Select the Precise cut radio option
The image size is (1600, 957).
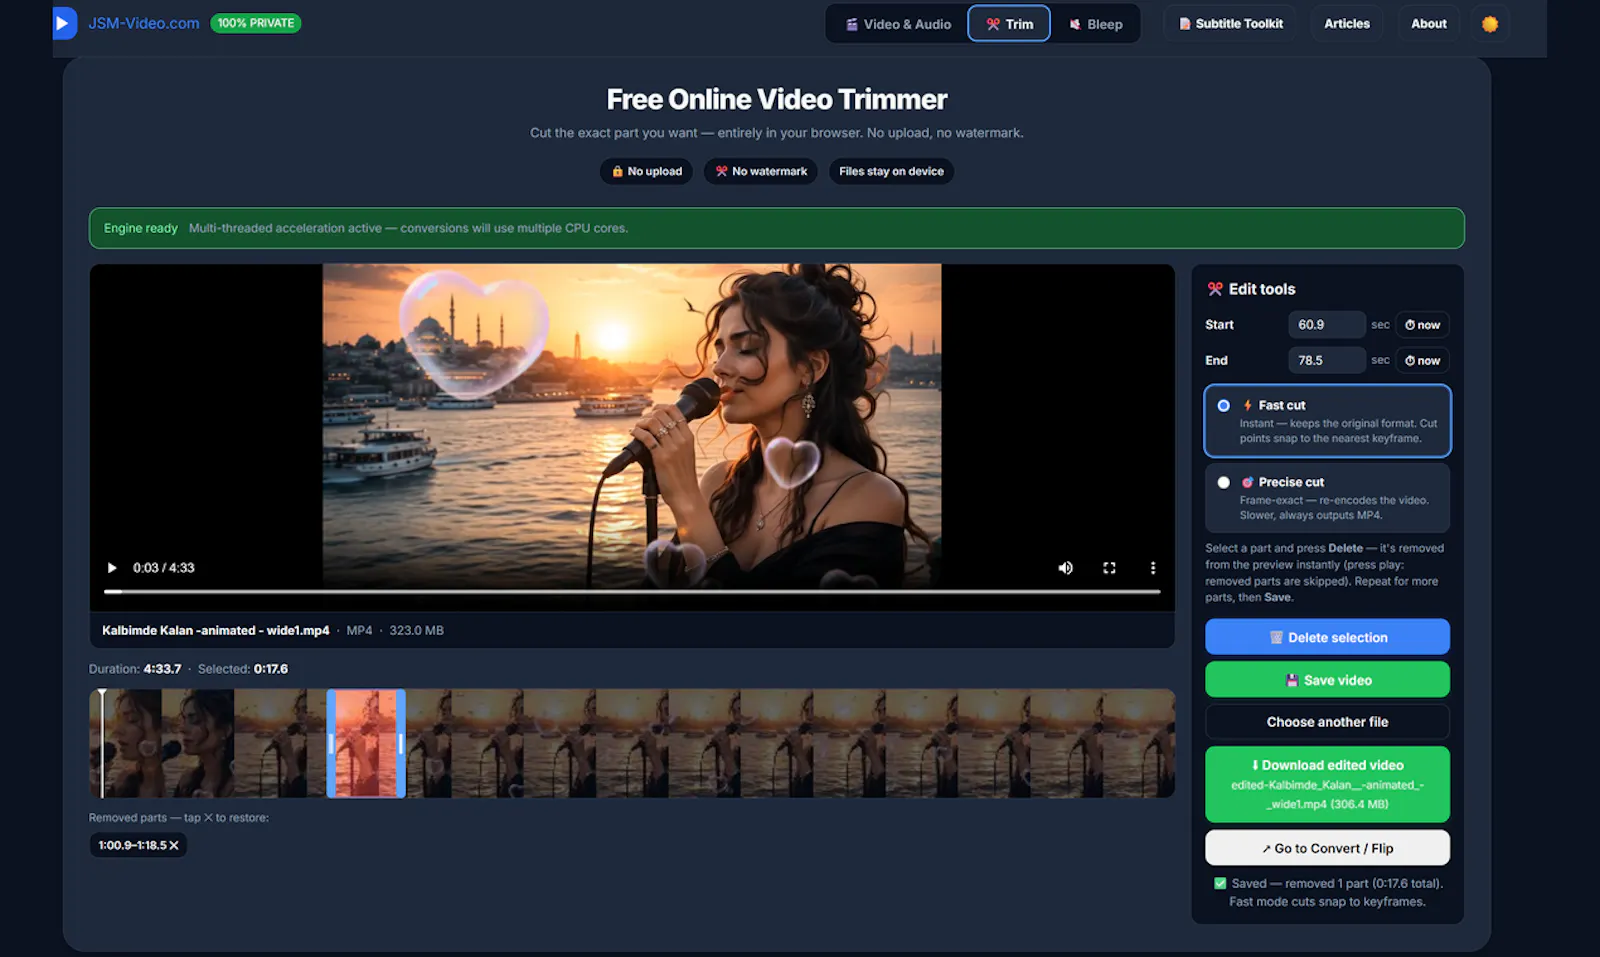[x=1224, y=483]
